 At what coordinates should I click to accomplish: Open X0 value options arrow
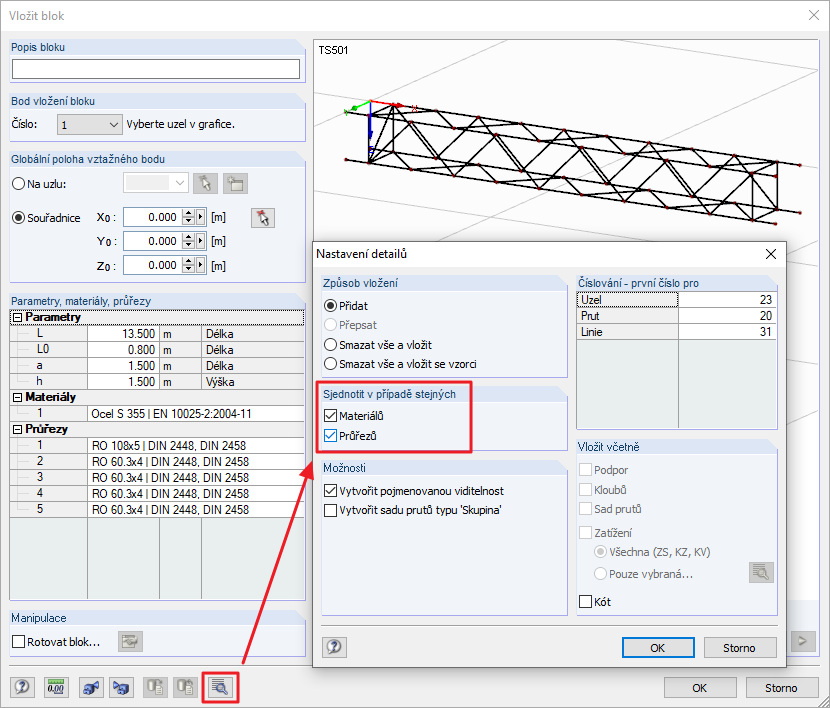(201, 217)
